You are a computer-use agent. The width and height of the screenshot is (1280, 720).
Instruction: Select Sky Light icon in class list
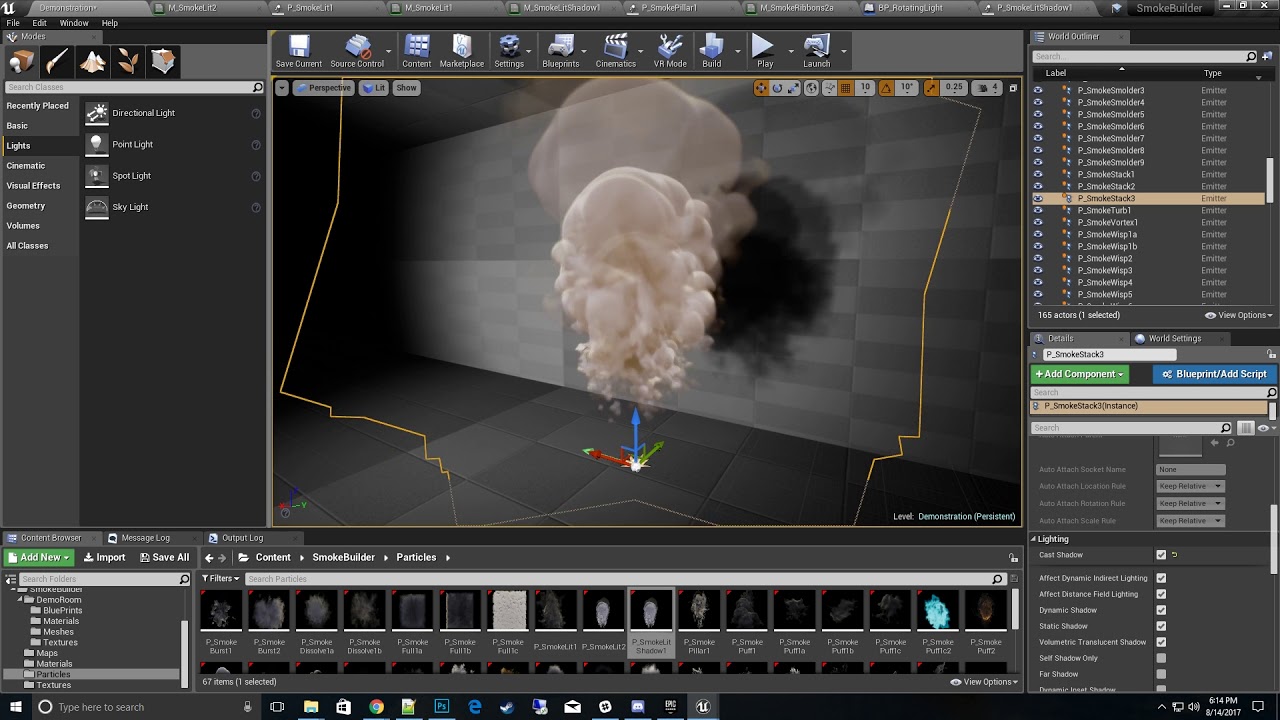point(96,207)
